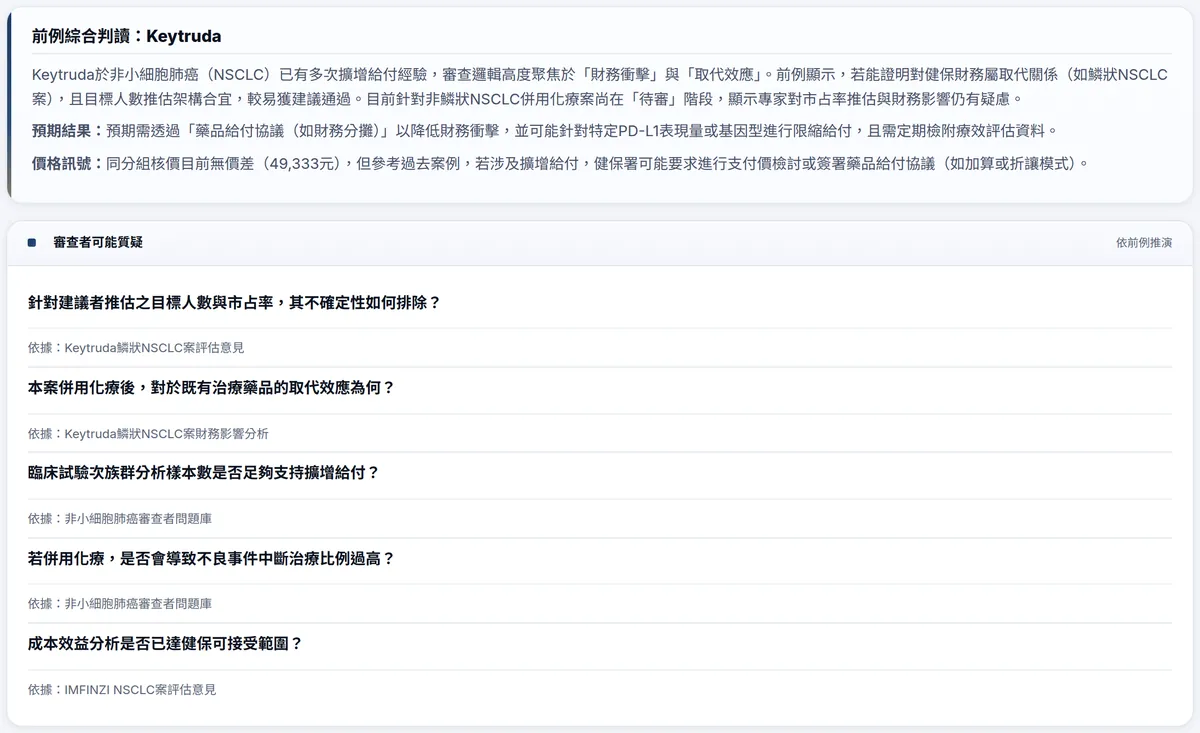Click the 預期結果 paragraph label
This screenshot has height=733, width=1200.
pos(68,131)
